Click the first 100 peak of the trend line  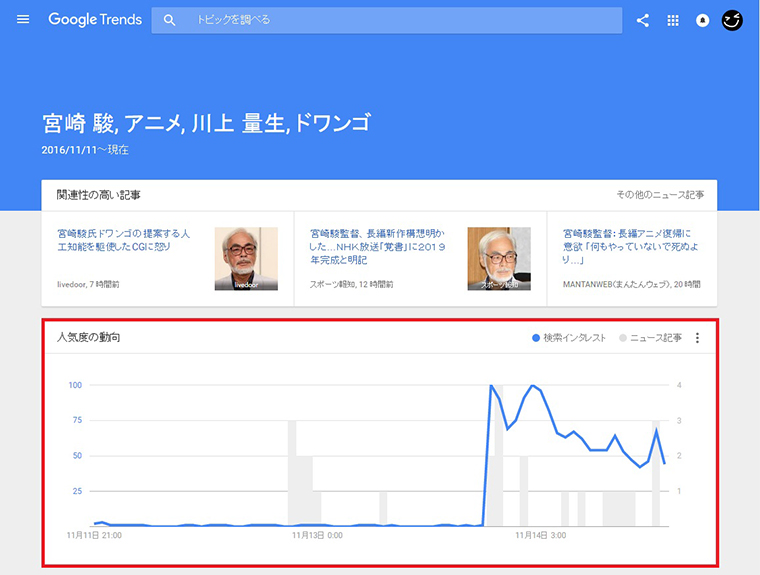coord(491,385)
